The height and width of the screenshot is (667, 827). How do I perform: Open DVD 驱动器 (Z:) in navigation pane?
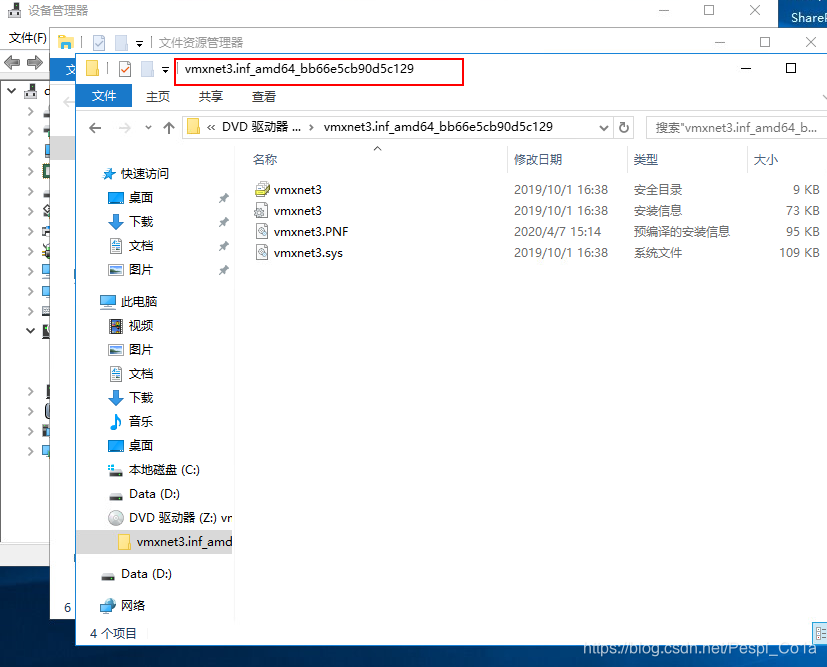tap(180, 518)
